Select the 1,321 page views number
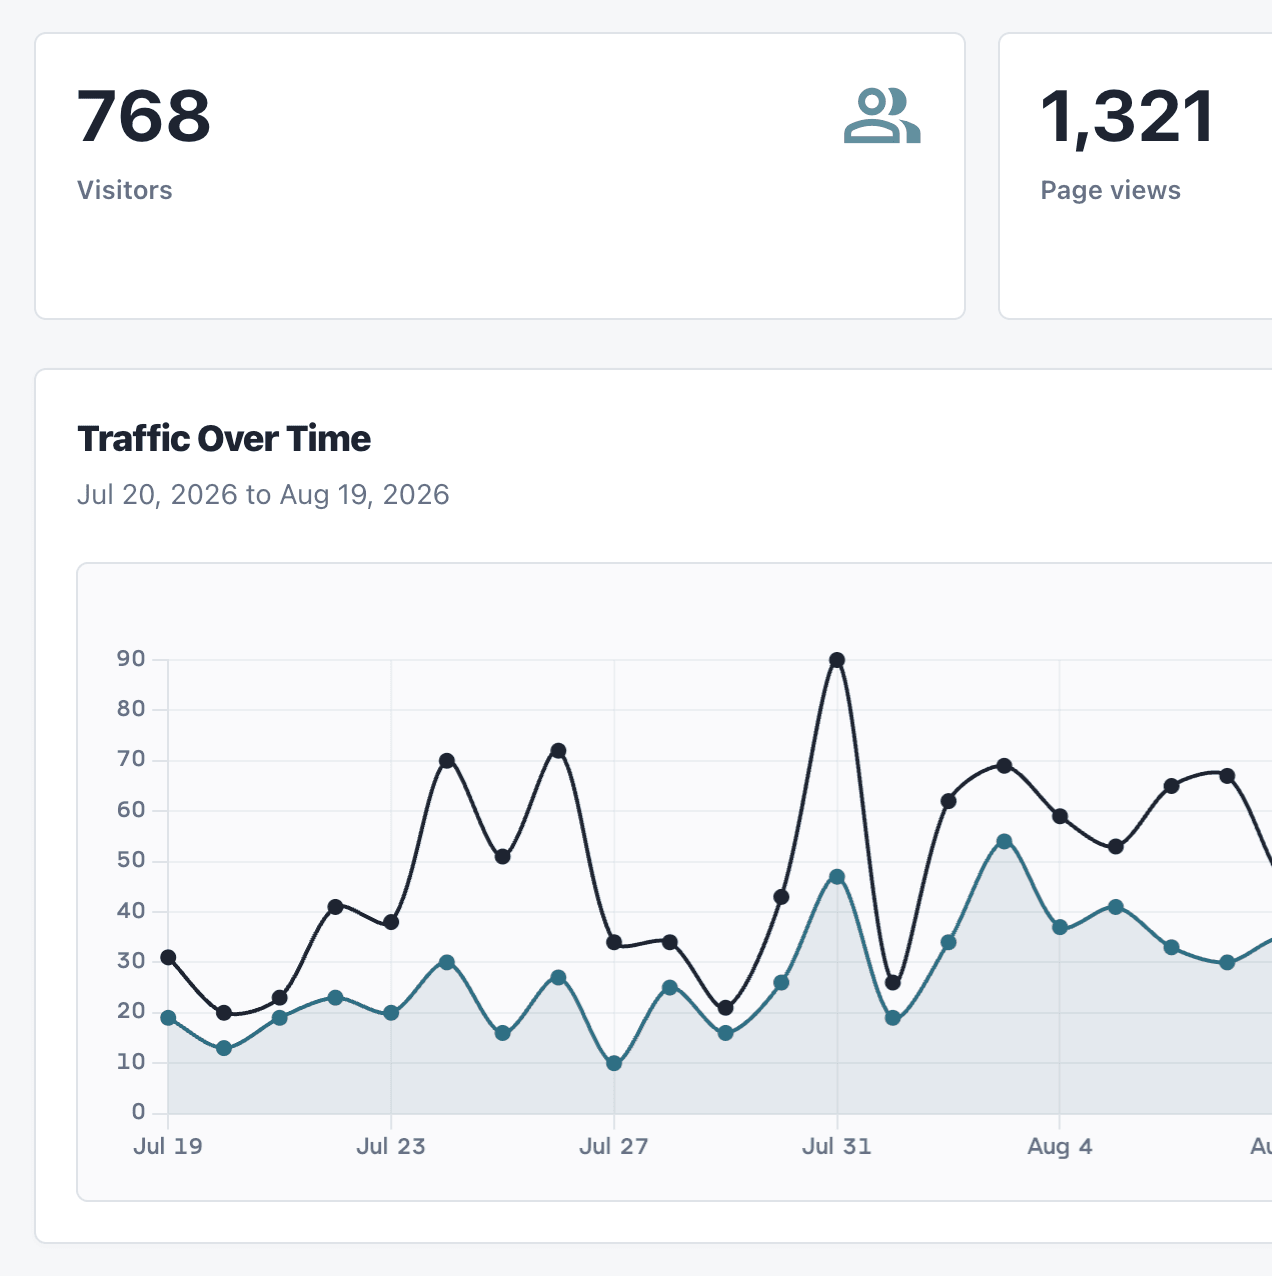The image size is (1272, 1276). tap(1128, 117)
